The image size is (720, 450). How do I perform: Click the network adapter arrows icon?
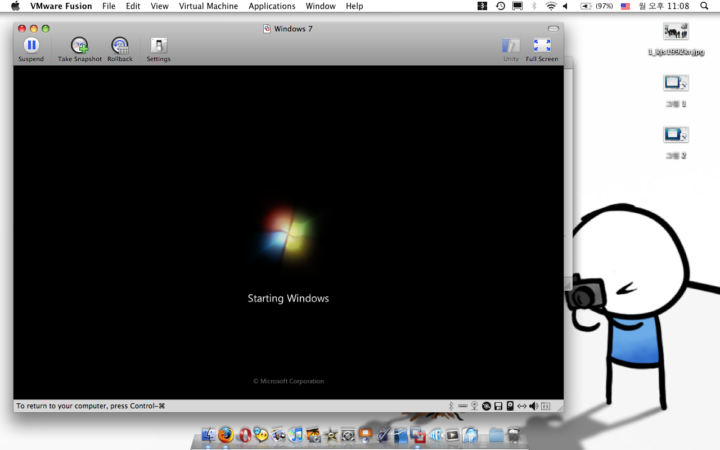point(522,406)
